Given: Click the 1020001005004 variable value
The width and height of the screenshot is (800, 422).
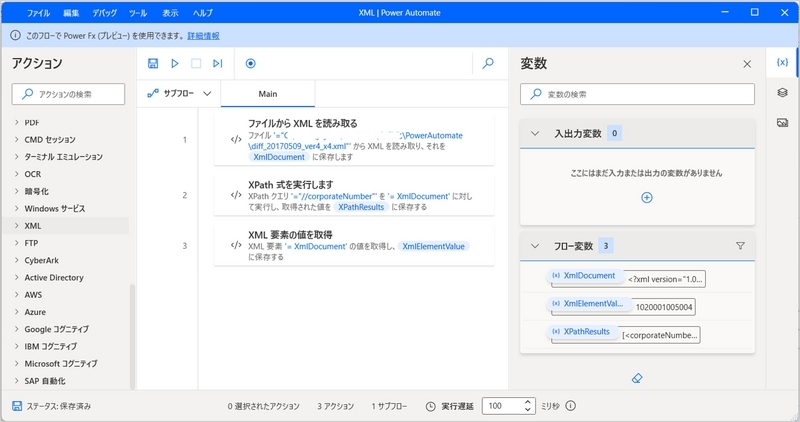Looking at the screenshot, I should click(664, 307).
